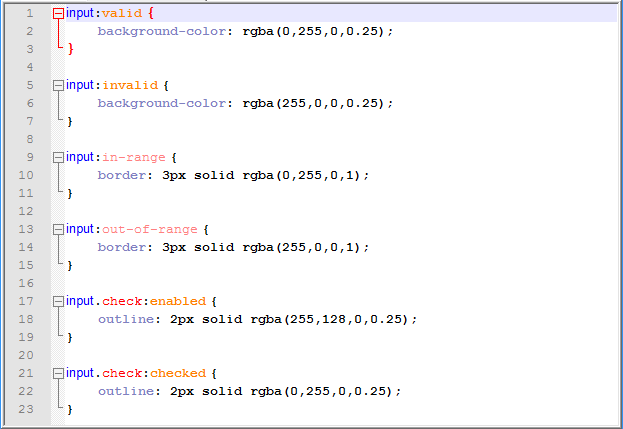The width and height of the screenshot is (623, 429).
Task: Click 'border' property on line 10
Action: [122, 175]
